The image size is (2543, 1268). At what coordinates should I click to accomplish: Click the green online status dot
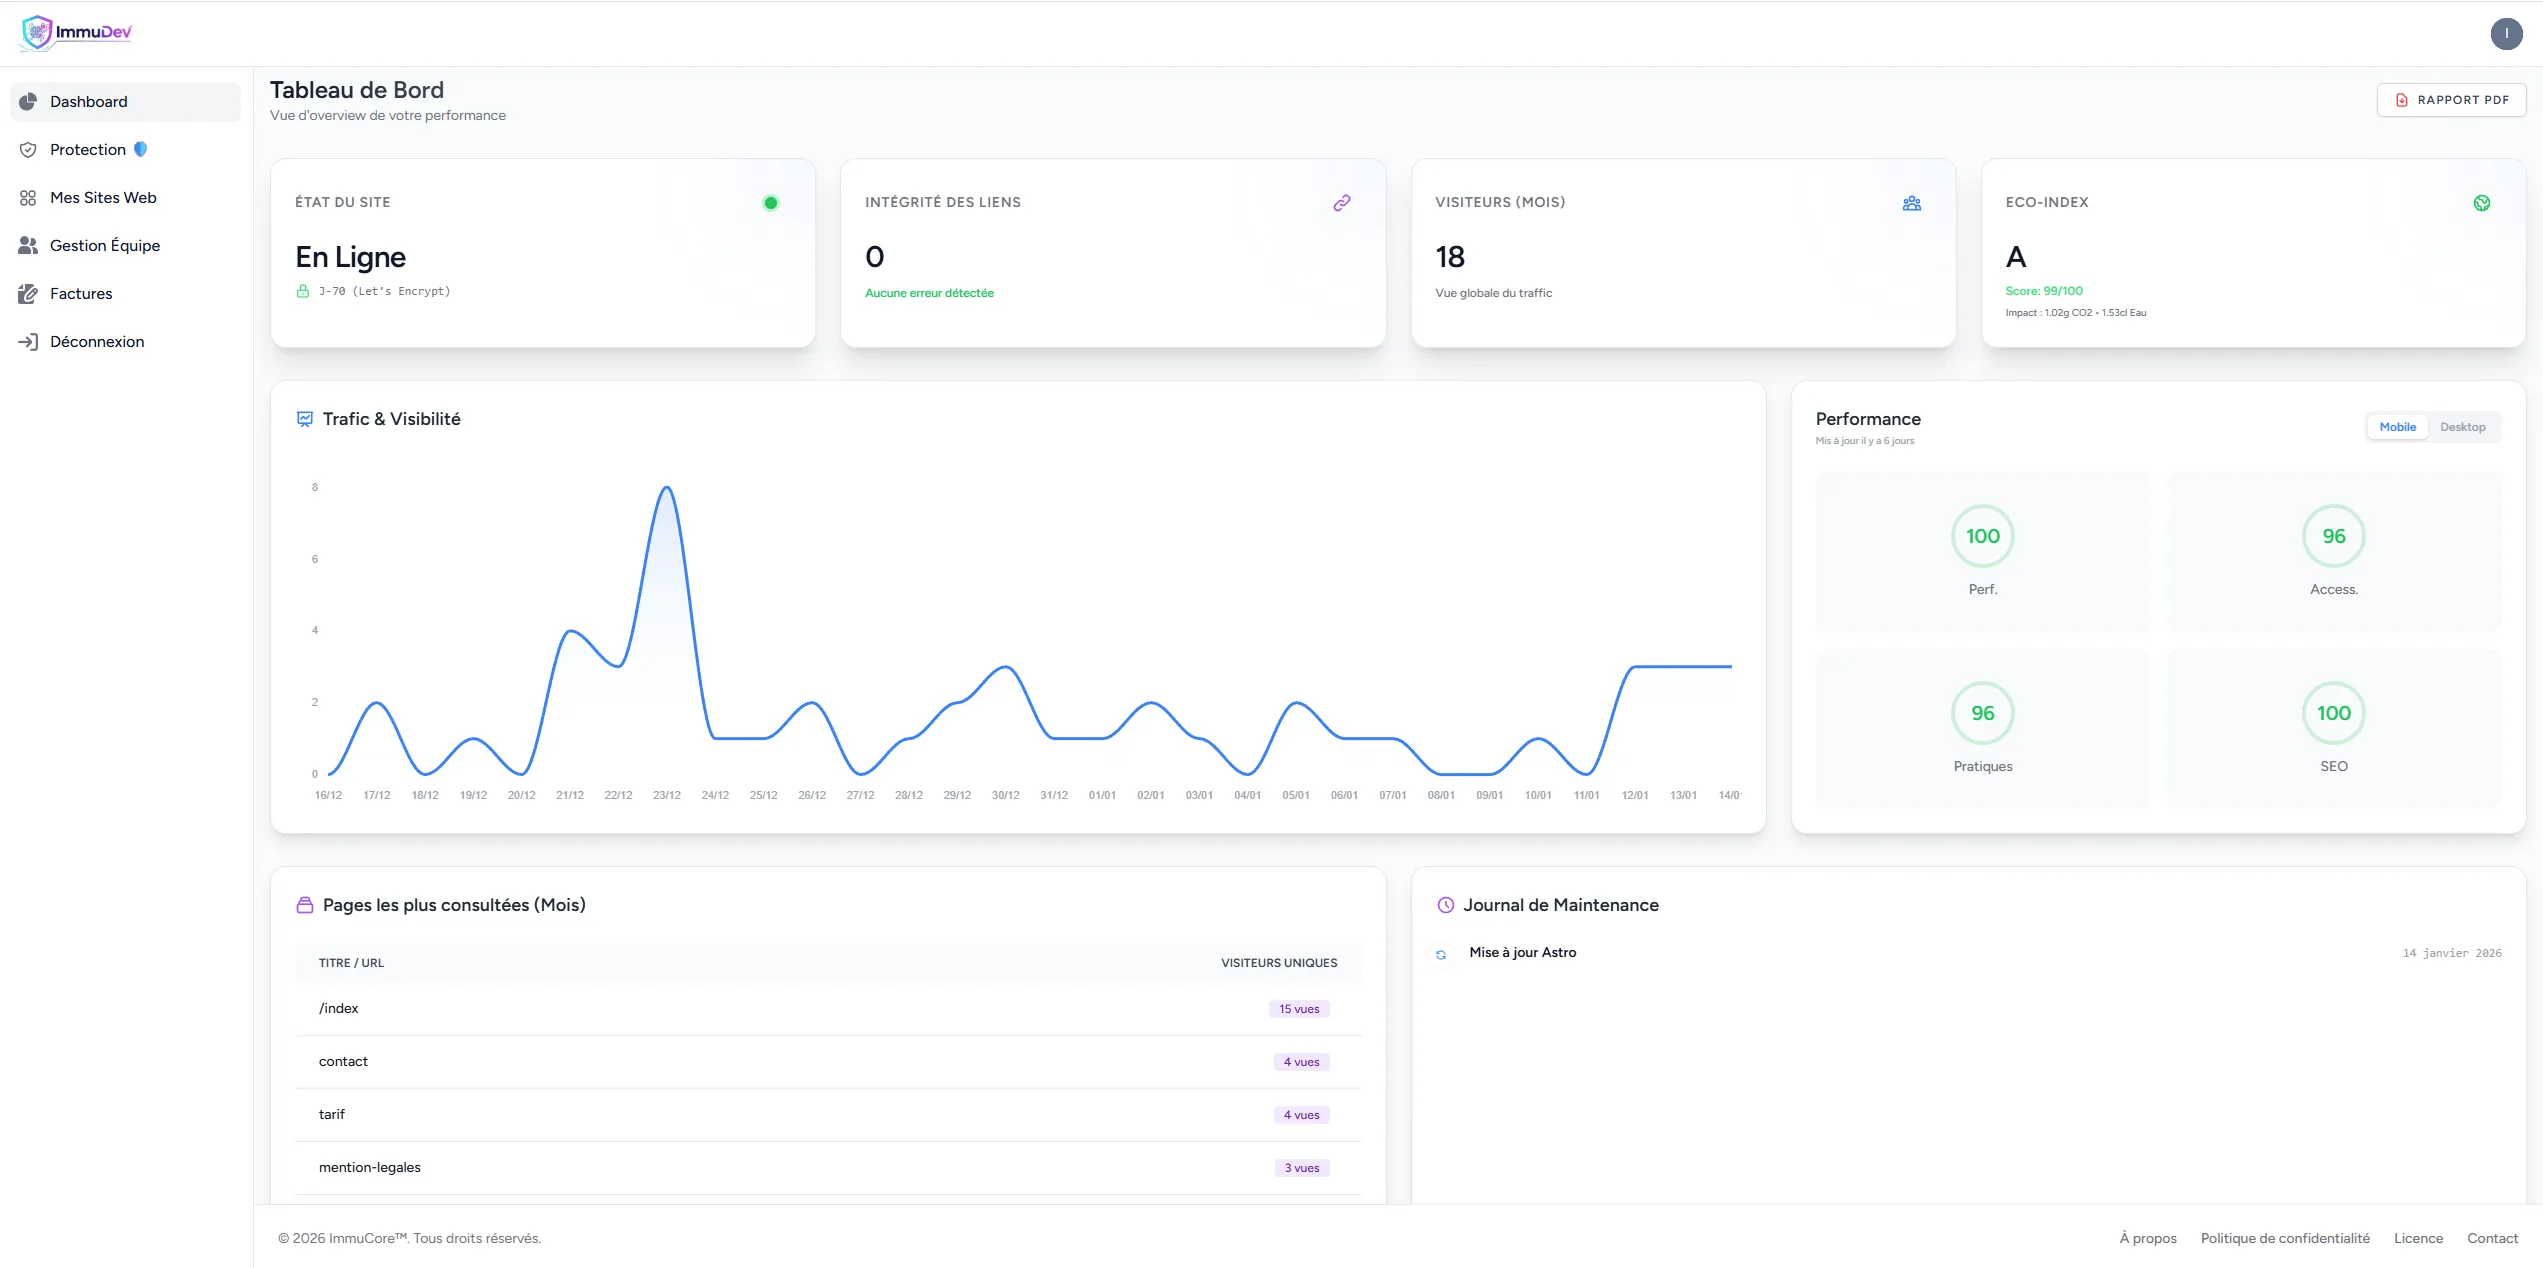coord(770,203)
